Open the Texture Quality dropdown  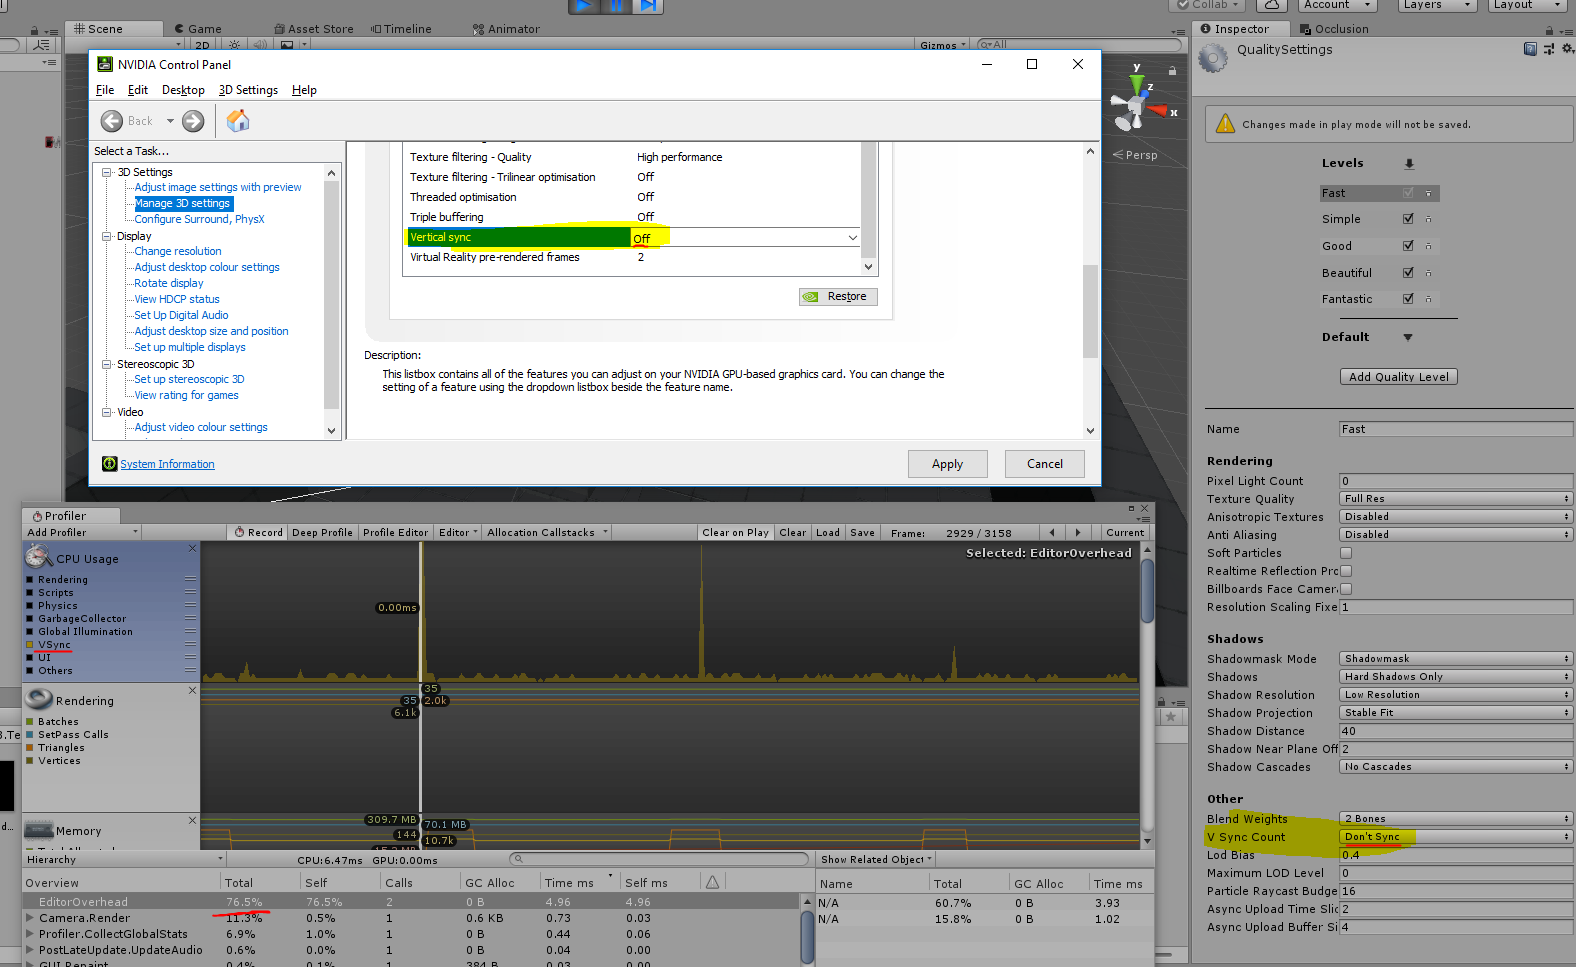[x=1456, y=499]
